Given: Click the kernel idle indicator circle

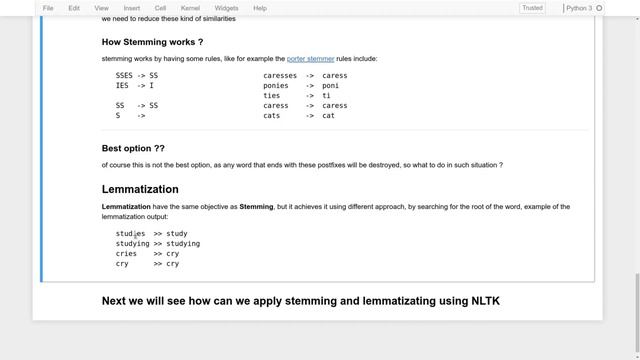Looking at the screenshot, I should pos(599,8).
